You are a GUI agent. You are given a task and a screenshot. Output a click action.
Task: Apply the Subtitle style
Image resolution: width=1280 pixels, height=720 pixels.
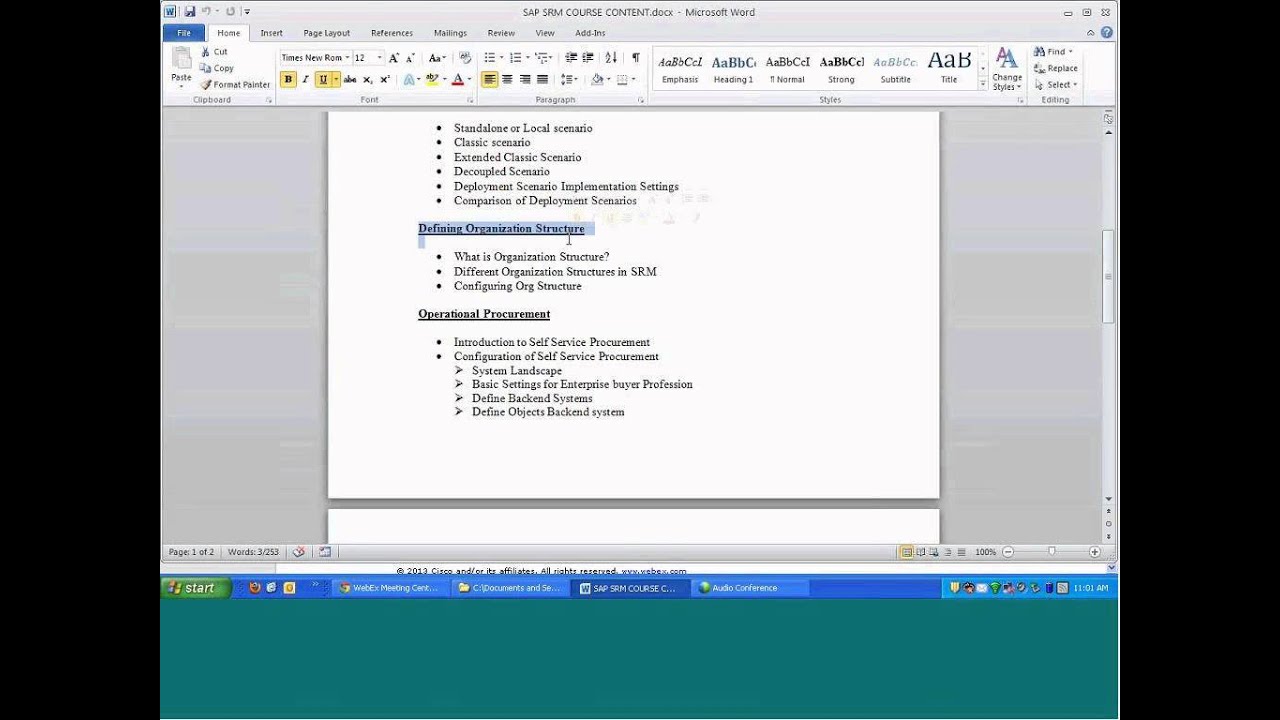(x=895, y=68)
